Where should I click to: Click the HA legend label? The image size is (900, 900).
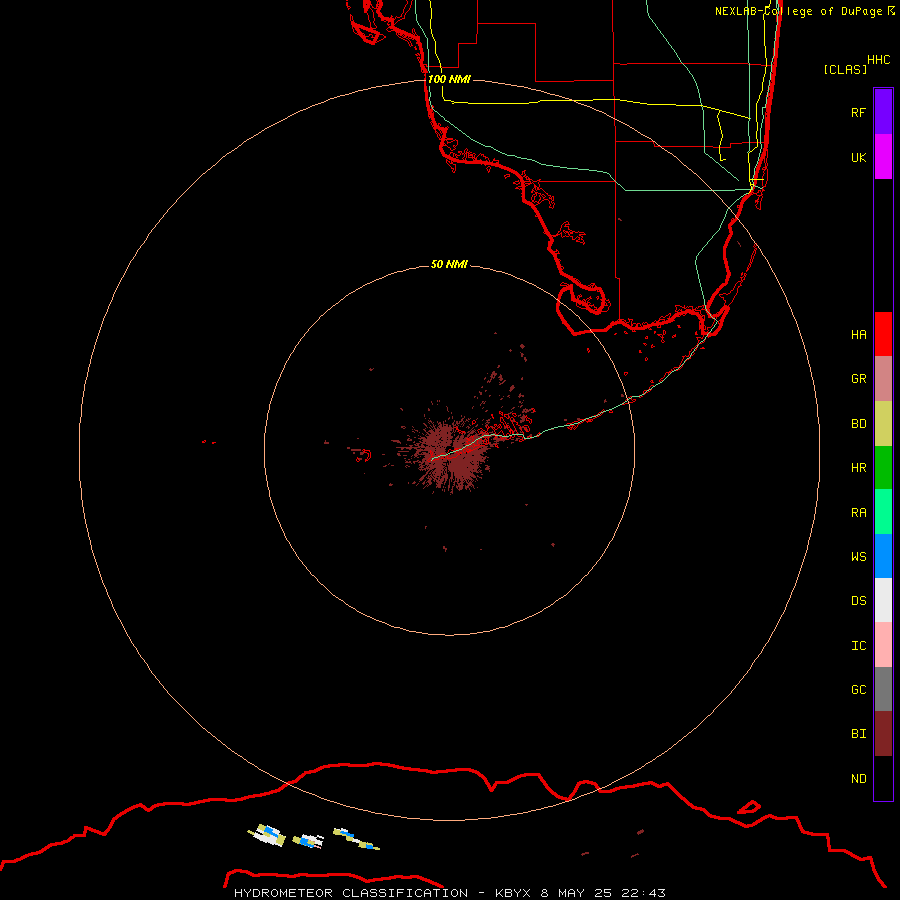click(x=858, y=334)
